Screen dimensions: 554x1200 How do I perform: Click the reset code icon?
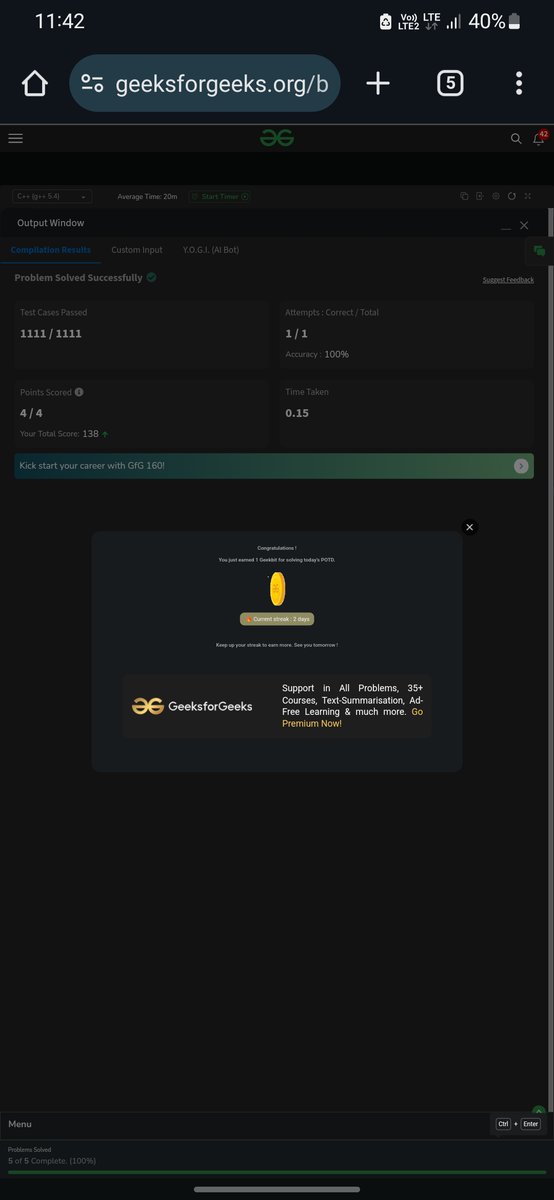pos(512,196)
